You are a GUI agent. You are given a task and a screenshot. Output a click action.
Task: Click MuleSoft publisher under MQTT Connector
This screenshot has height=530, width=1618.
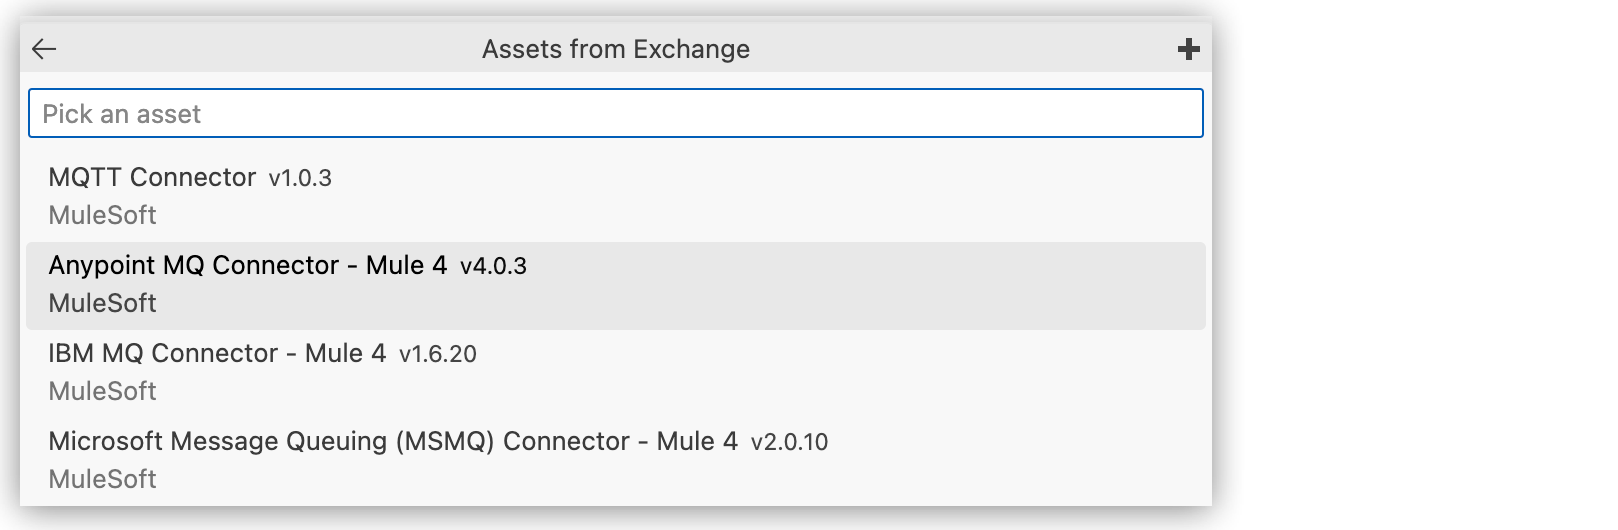click(x=102, y=215)
